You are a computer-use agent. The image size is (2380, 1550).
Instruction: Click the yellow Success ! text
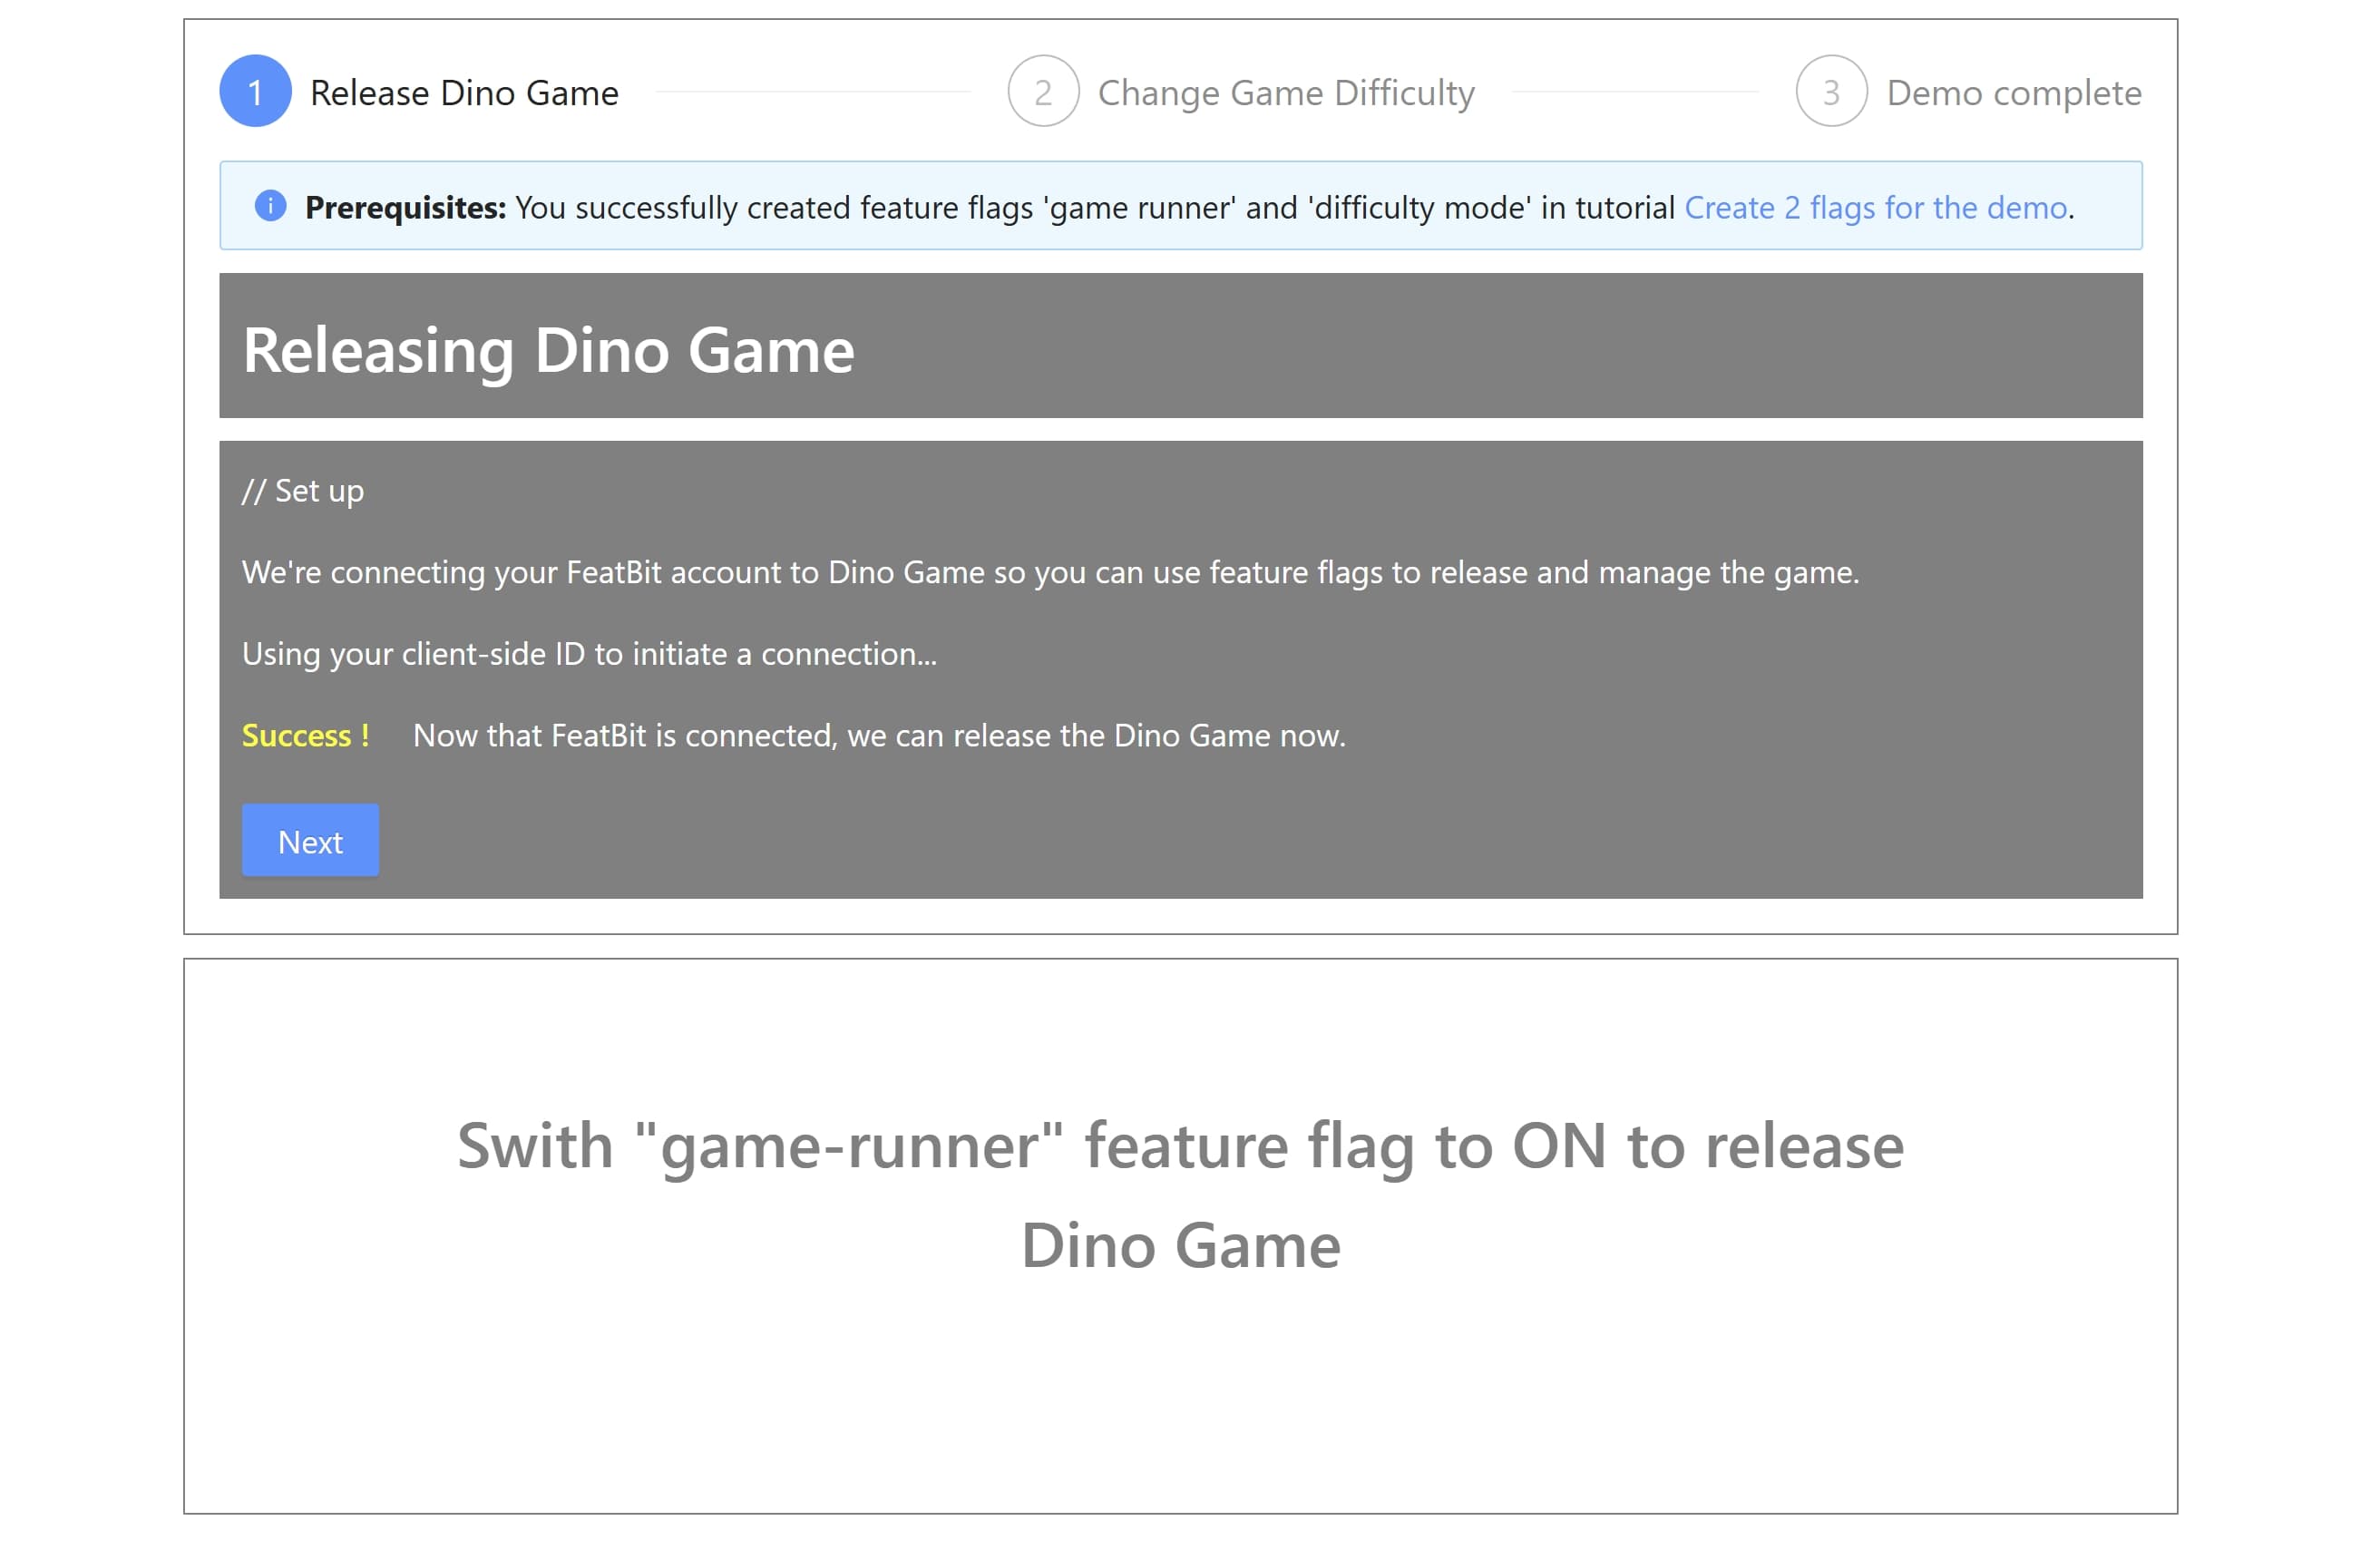pyautogui.click(x=306, y=735)
